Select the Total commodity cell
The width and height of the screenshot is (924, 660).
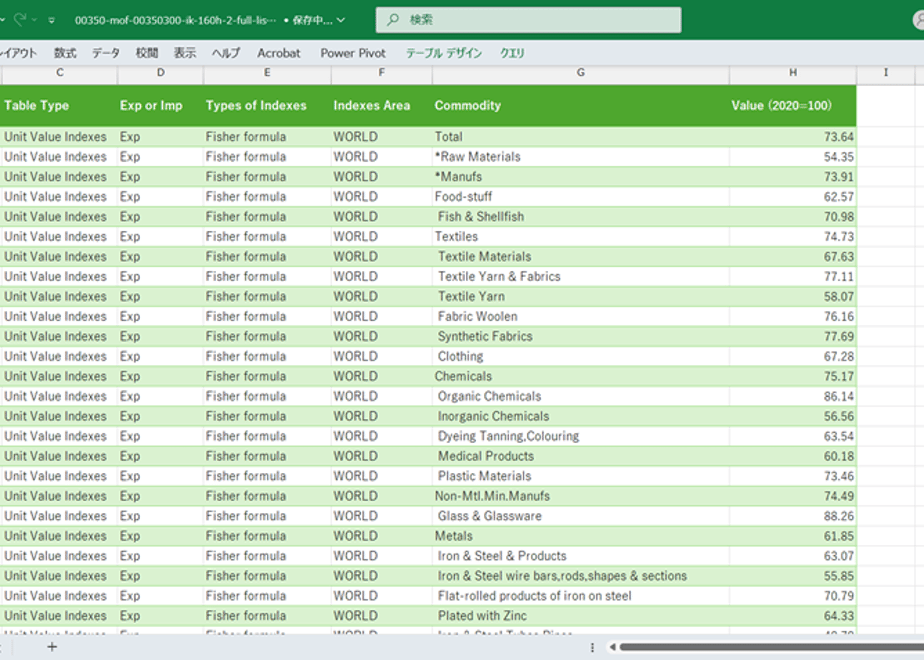click(x=580, y=137)
